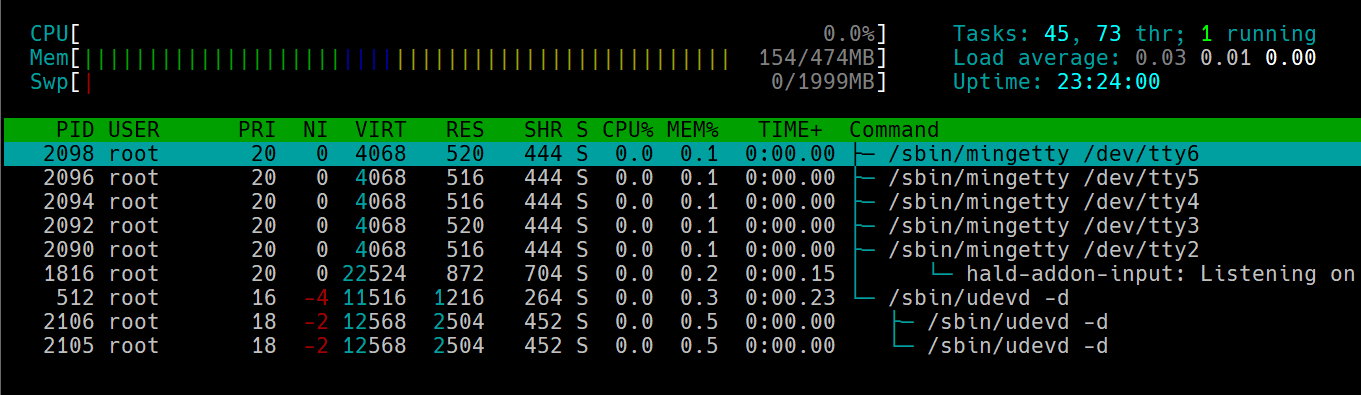
Task: Sort by the SHR column header
Action: pos(543,130)
